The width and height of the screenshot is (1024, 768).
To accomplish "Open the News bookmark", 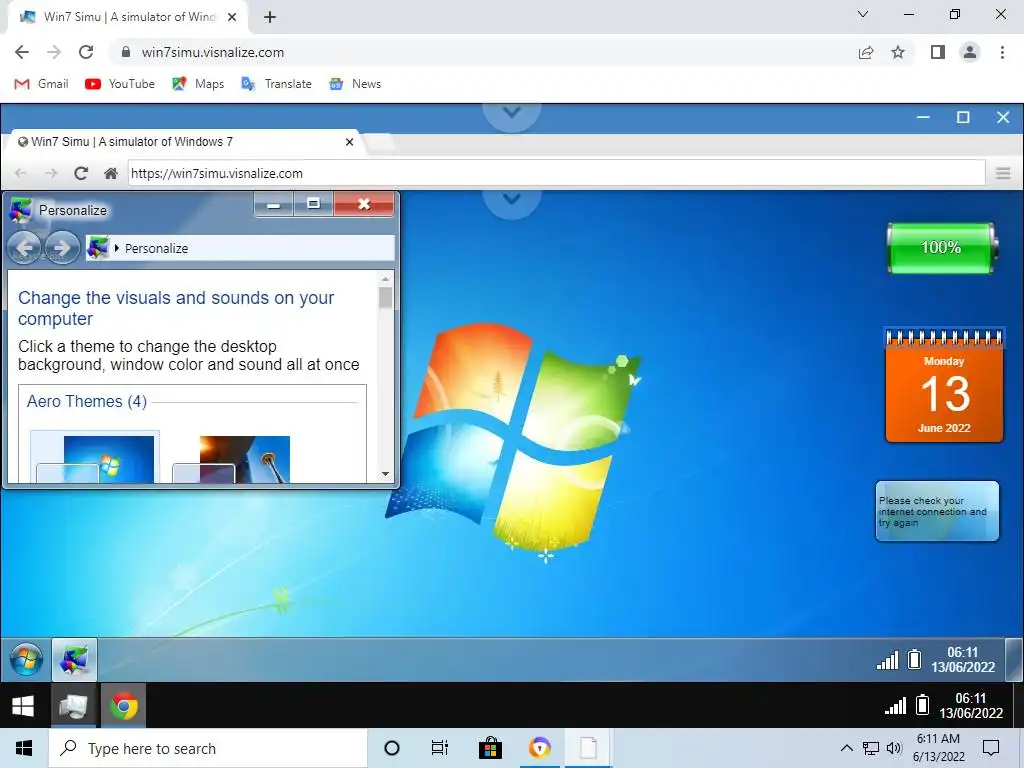I will 355,84.
